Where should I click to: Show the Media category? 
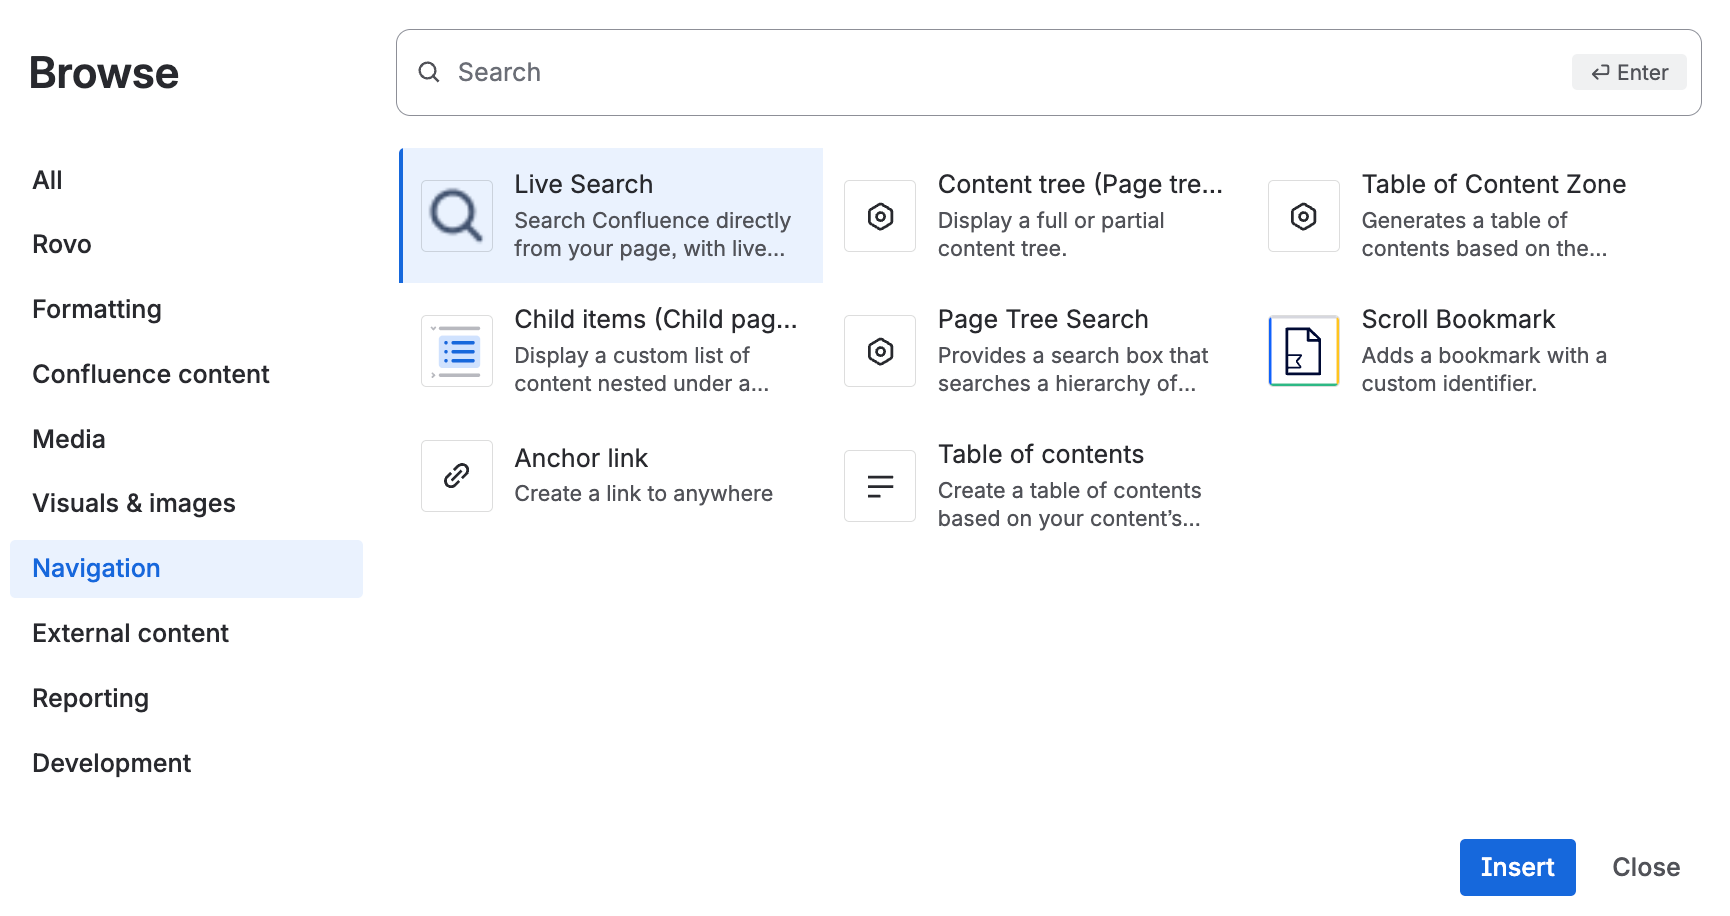point(69,439)
